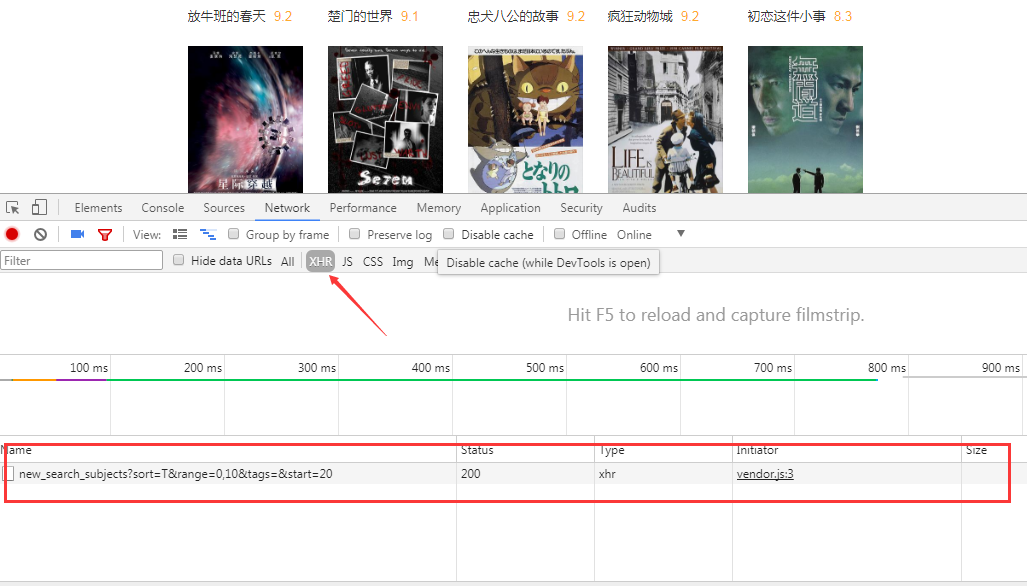
Task: Sort by the Initiator column header
Action: (847, 450)
